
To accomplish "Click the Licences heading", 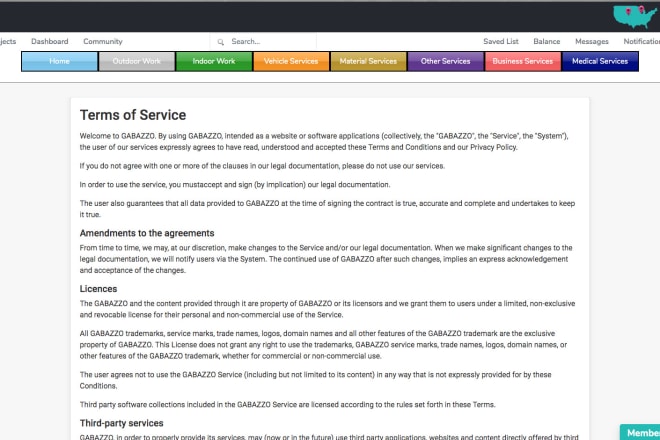I will click(98, 289).
